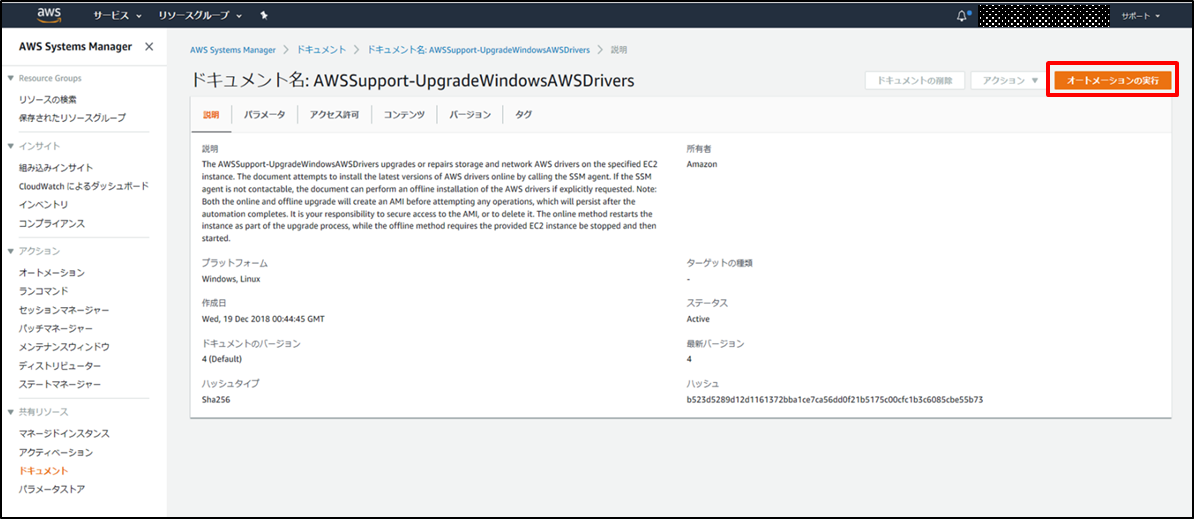This screenshot has width=1194, height=519.
Task: Switch to the コンテンツ tab
Action: pos(404,115)
